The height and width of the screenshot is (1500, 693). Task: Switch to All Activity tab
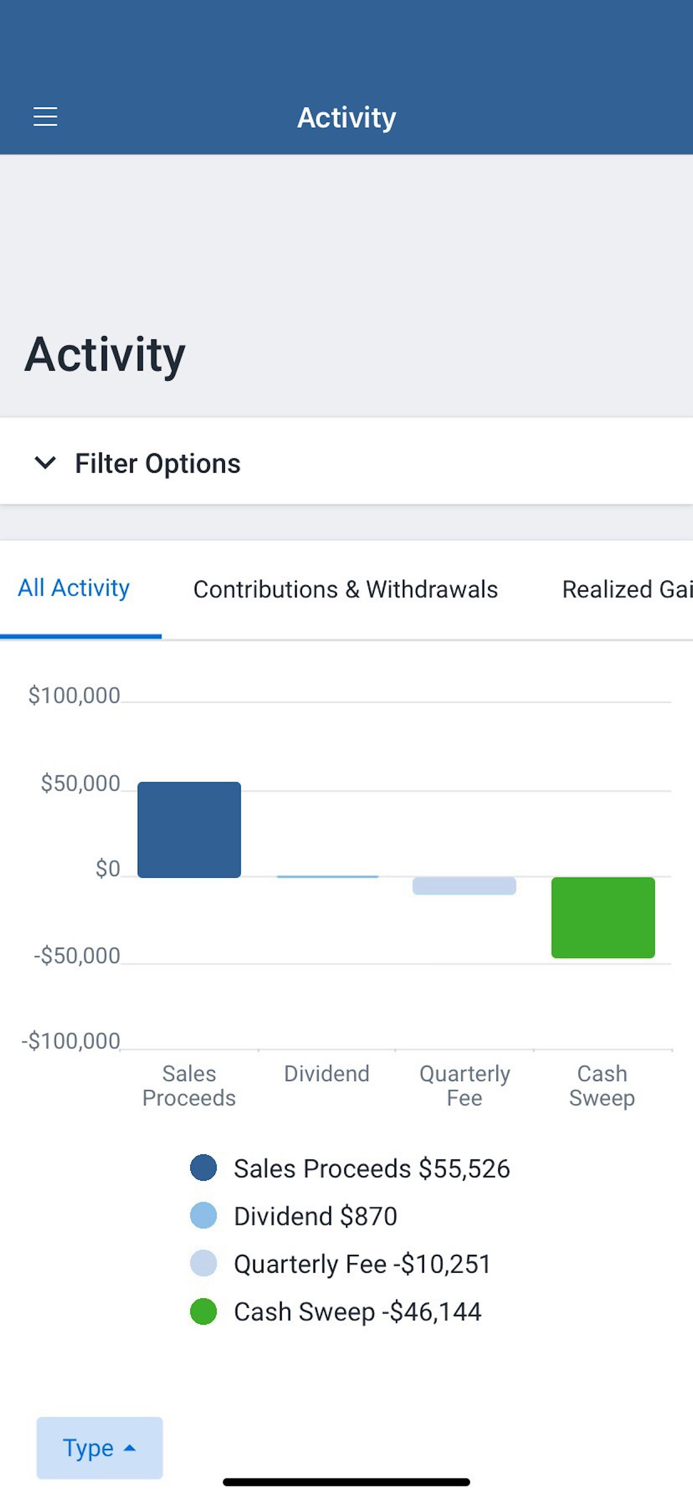click(74, 588)
